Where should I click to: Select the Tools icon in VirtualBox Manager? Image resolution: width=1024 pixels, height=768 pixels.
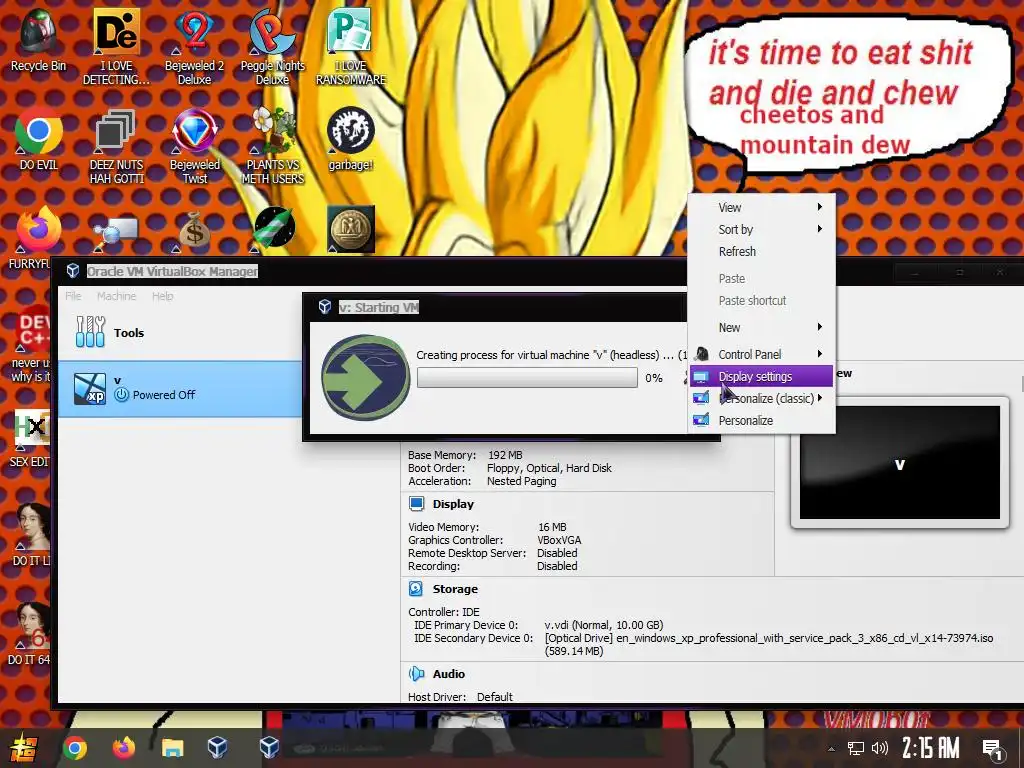[x=89, y=332]
